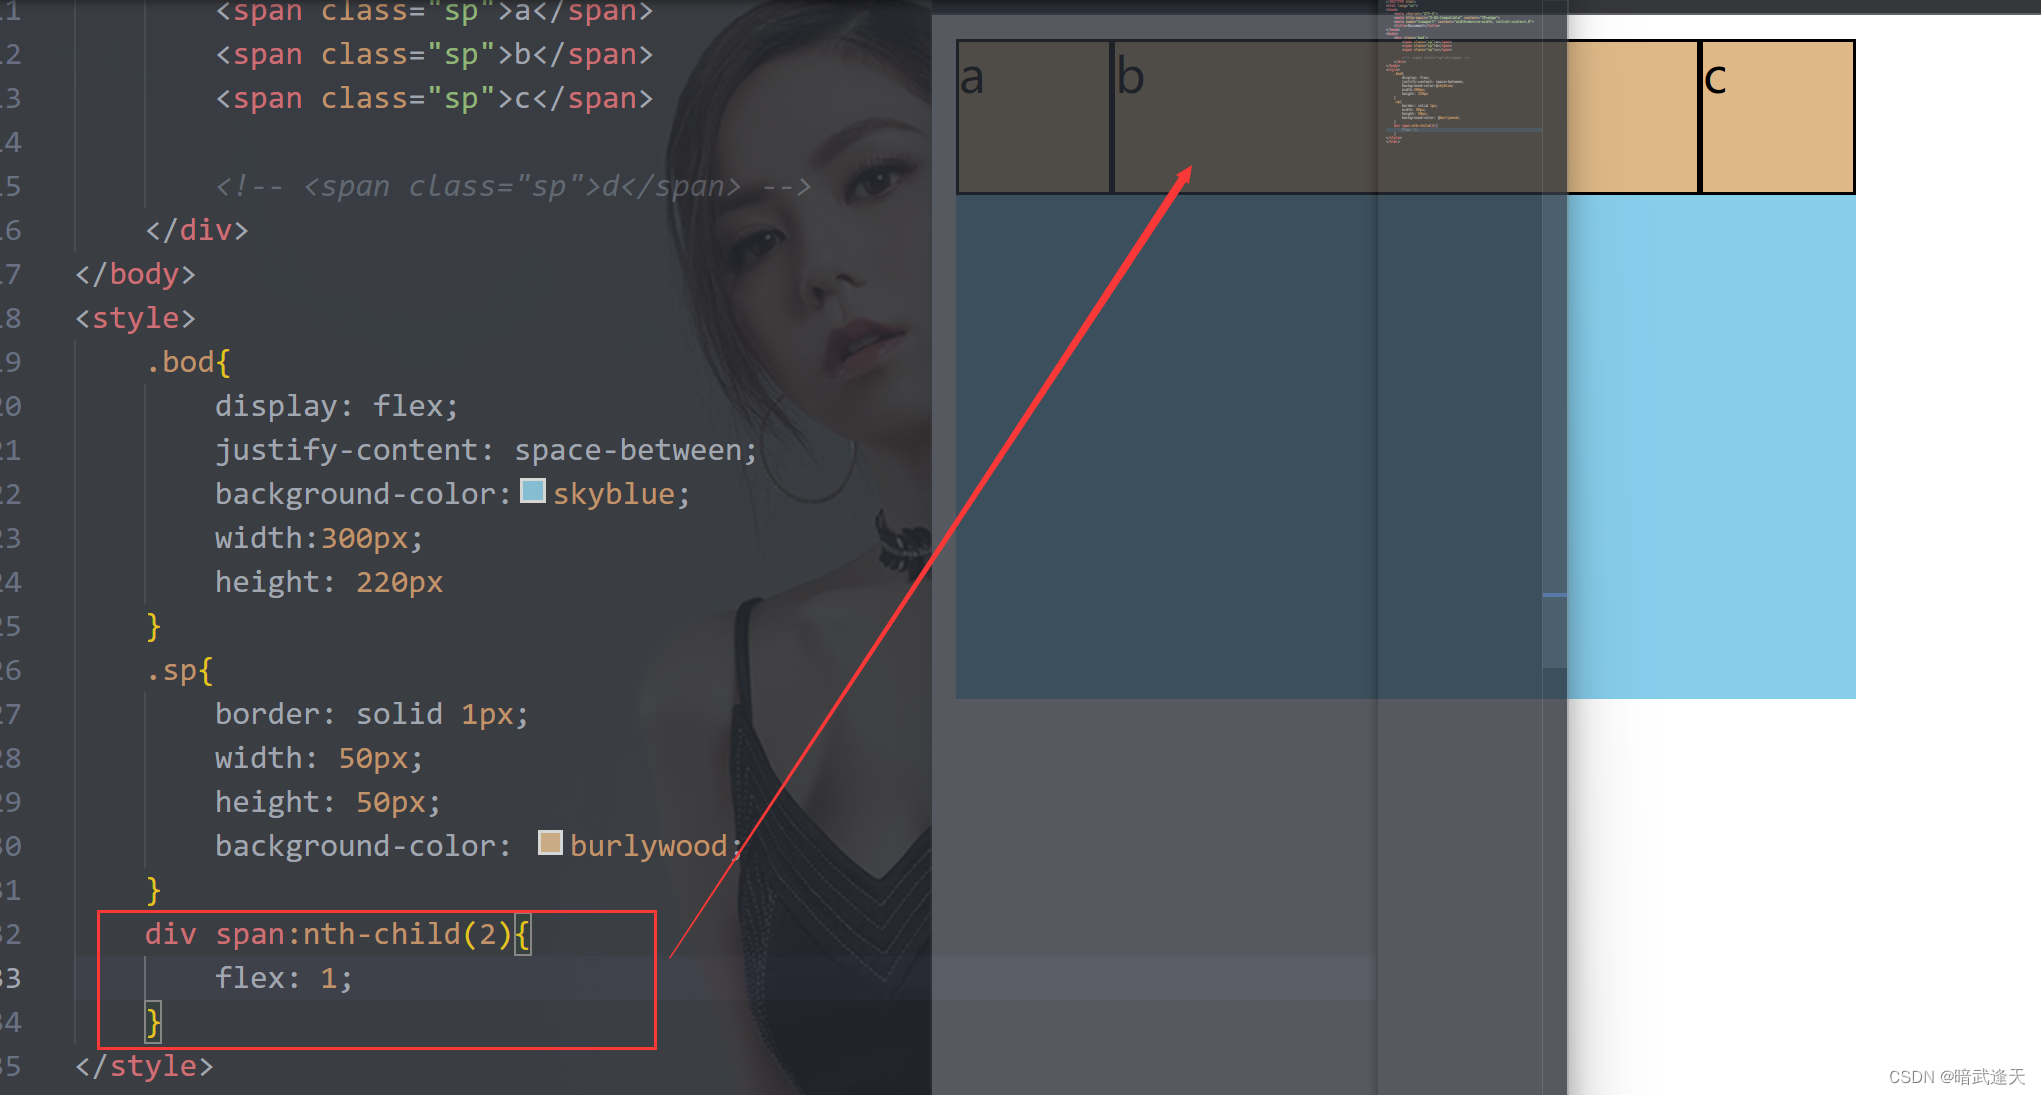Click the 'c' box in preview
Image resolution: width=2041 pixels, height=1095 pixels.
[1778, 117]
